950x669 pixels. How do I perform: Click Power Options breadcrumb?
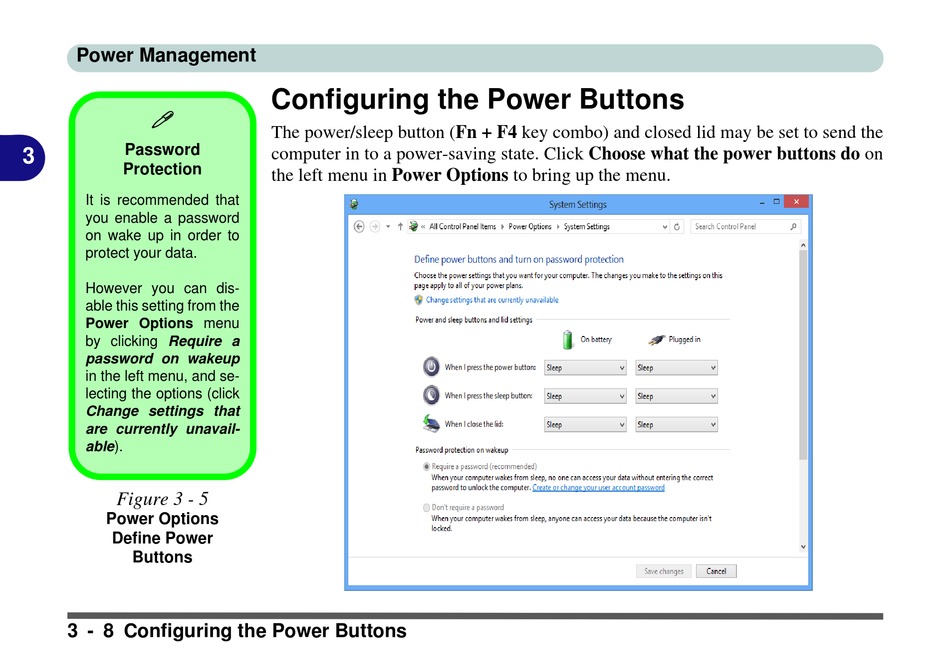coord(530,227)
